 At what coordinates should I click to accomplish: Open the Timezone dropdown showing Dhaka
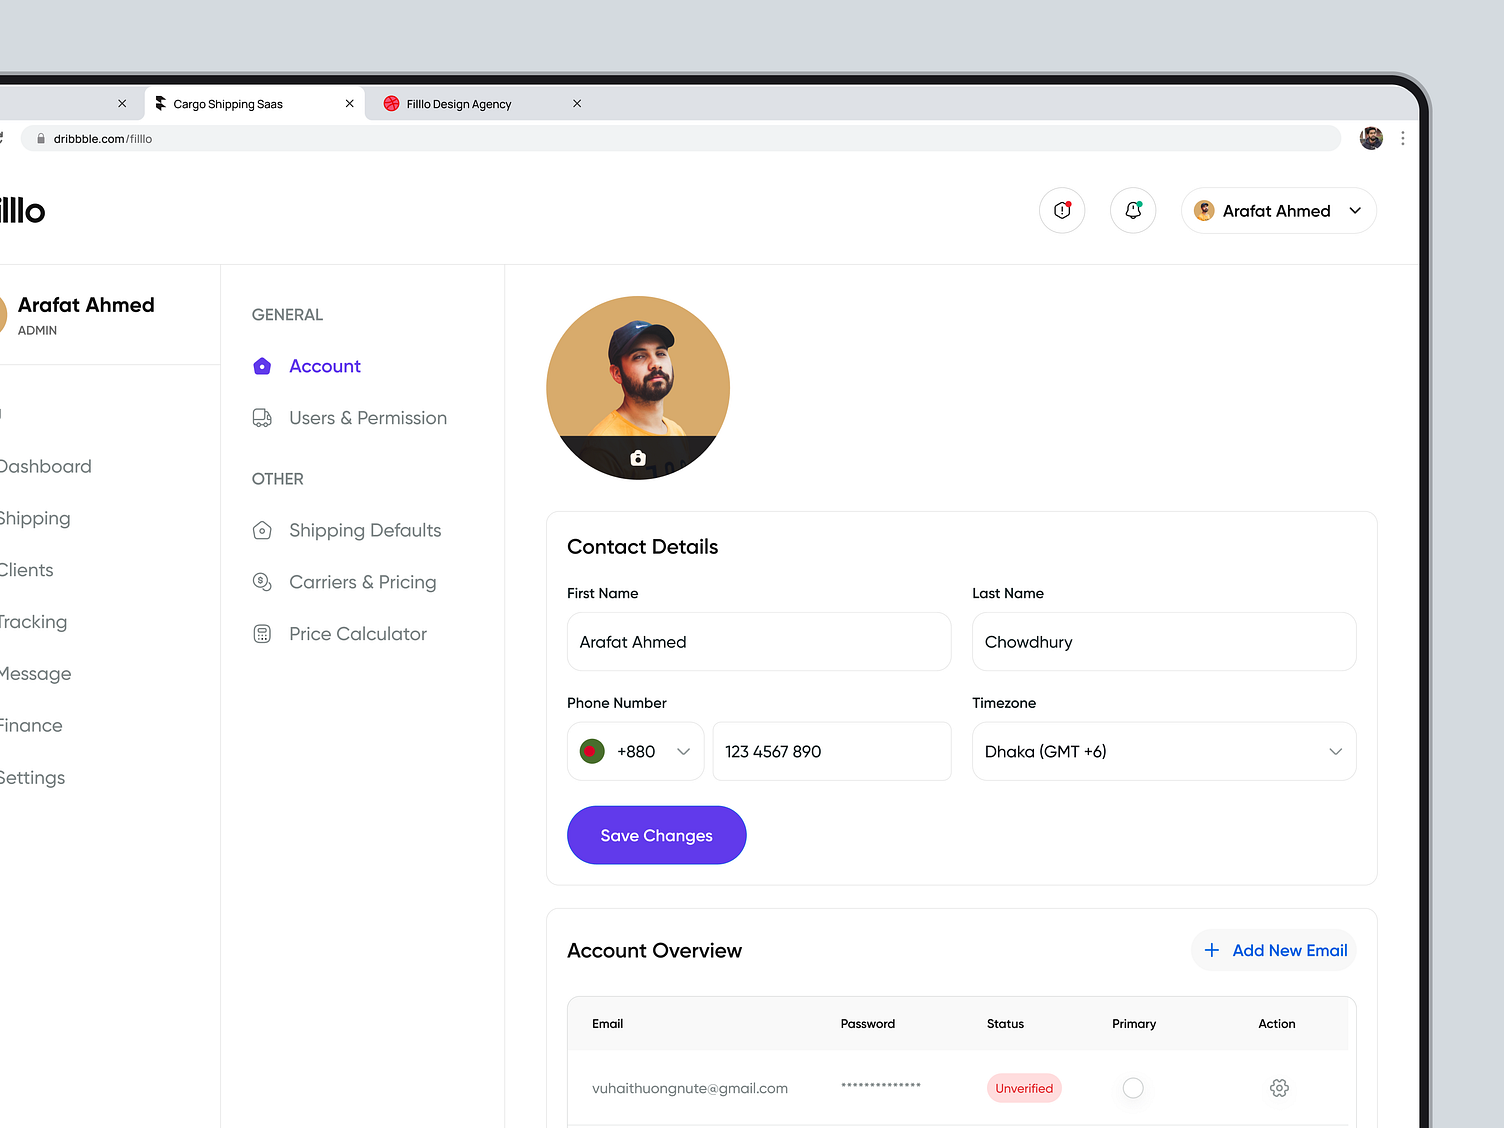pos(1164,751)
